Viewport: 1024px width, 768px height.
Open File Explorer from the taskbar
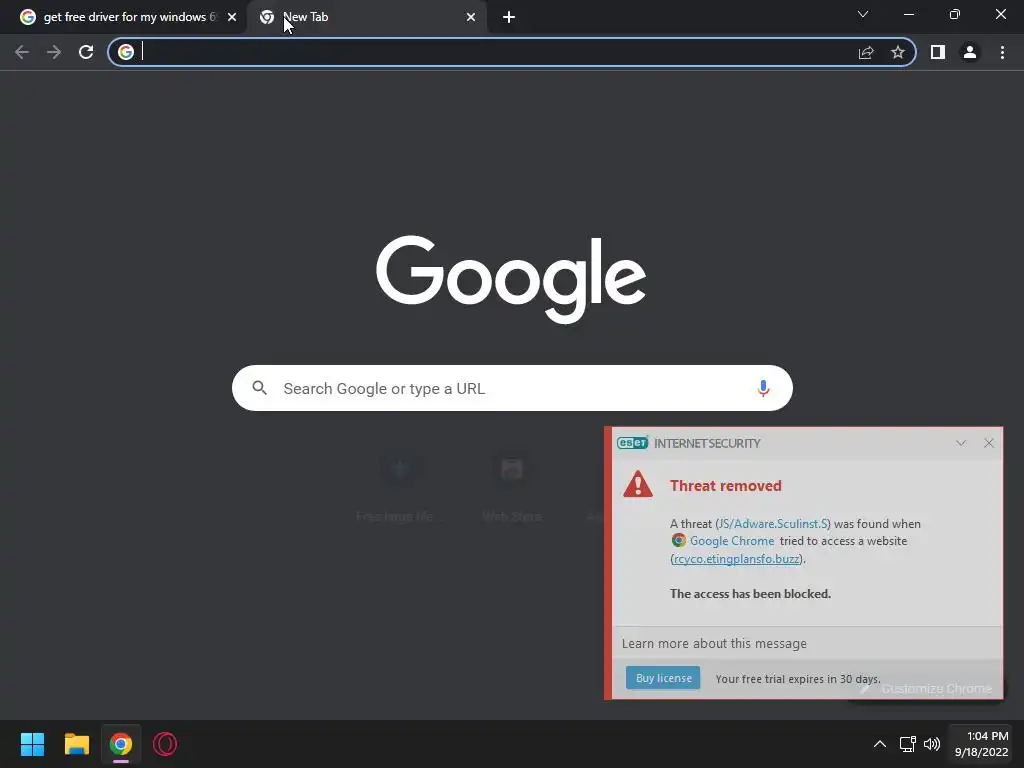(76, 744)
